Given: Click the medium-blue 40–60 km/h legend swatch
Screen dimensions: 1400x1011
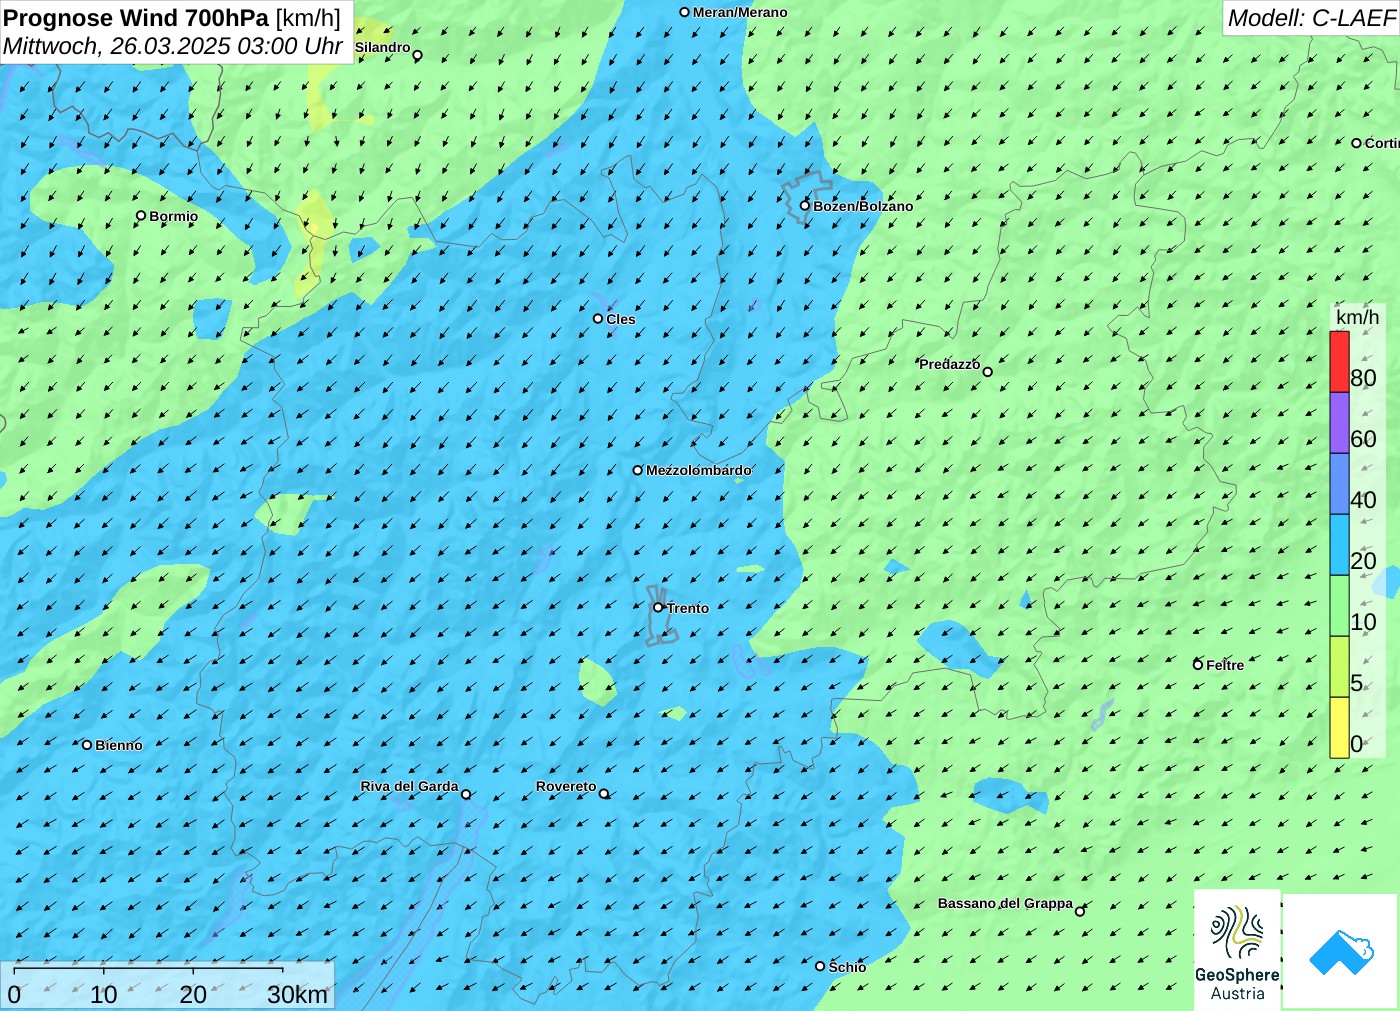Looking at the screenshot, I should 1339,484.
